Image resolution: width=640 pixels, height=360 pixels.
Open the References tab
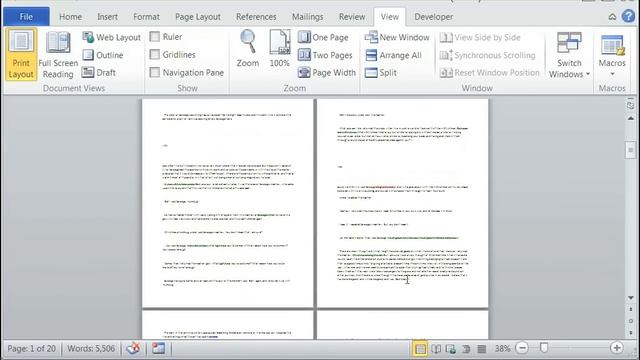click(x=256, y=17)
